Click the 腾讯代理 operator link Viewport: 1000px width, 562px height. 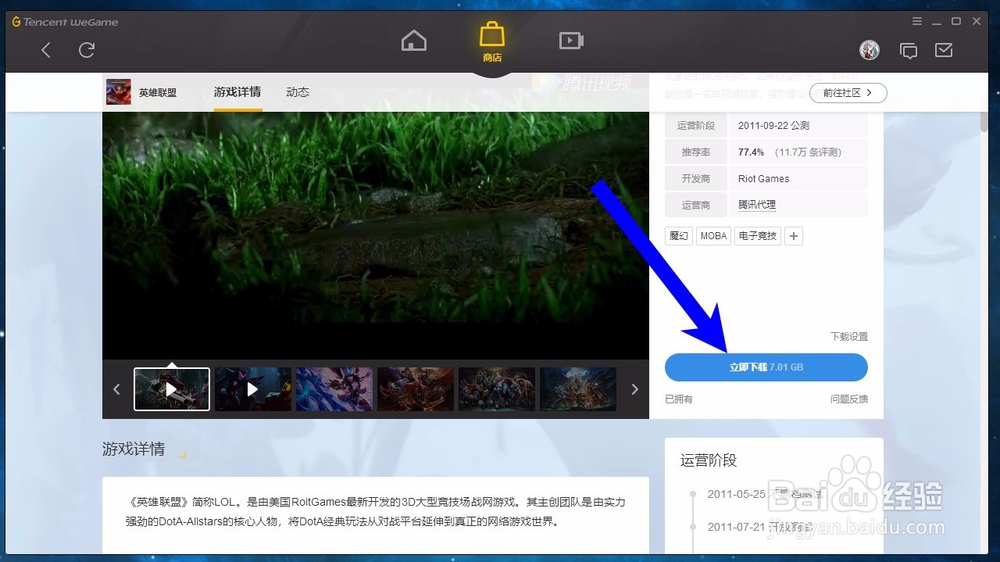pos(756,205)
